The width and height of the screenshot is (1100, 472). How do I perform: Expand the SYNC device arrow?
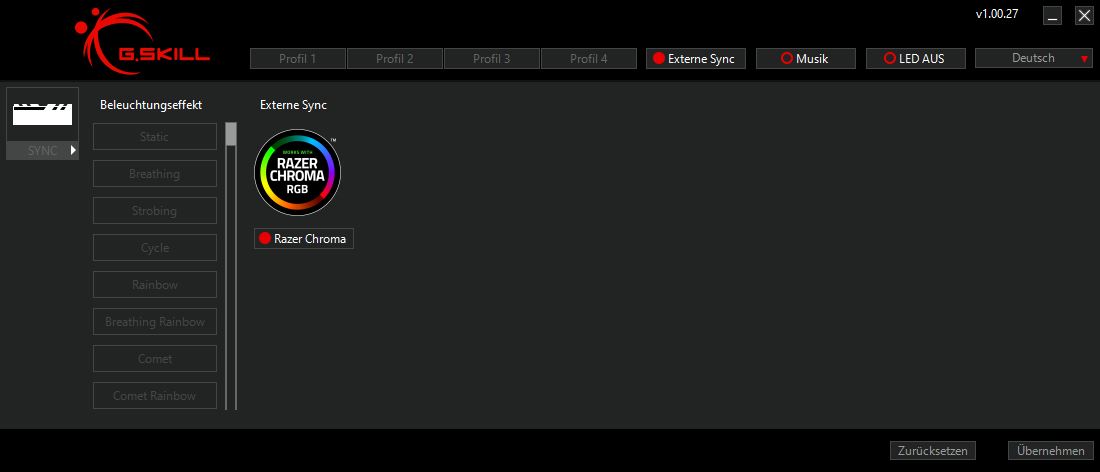coord(73,150)
